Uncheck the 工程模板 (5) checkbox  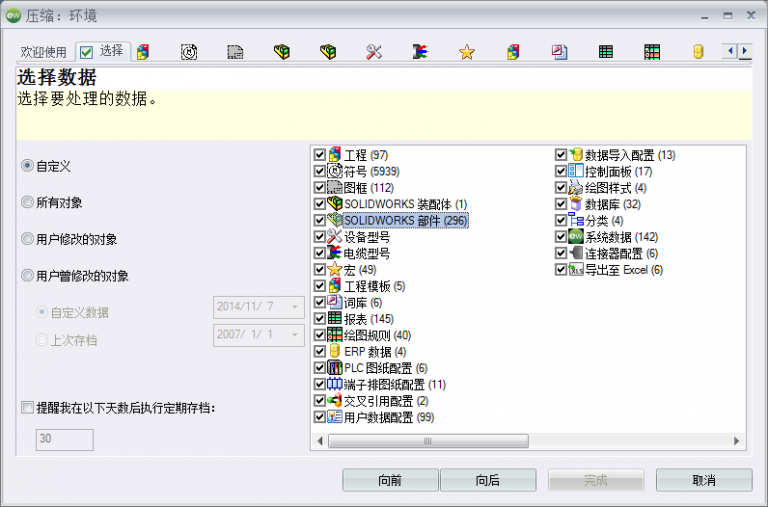point(320,286)
